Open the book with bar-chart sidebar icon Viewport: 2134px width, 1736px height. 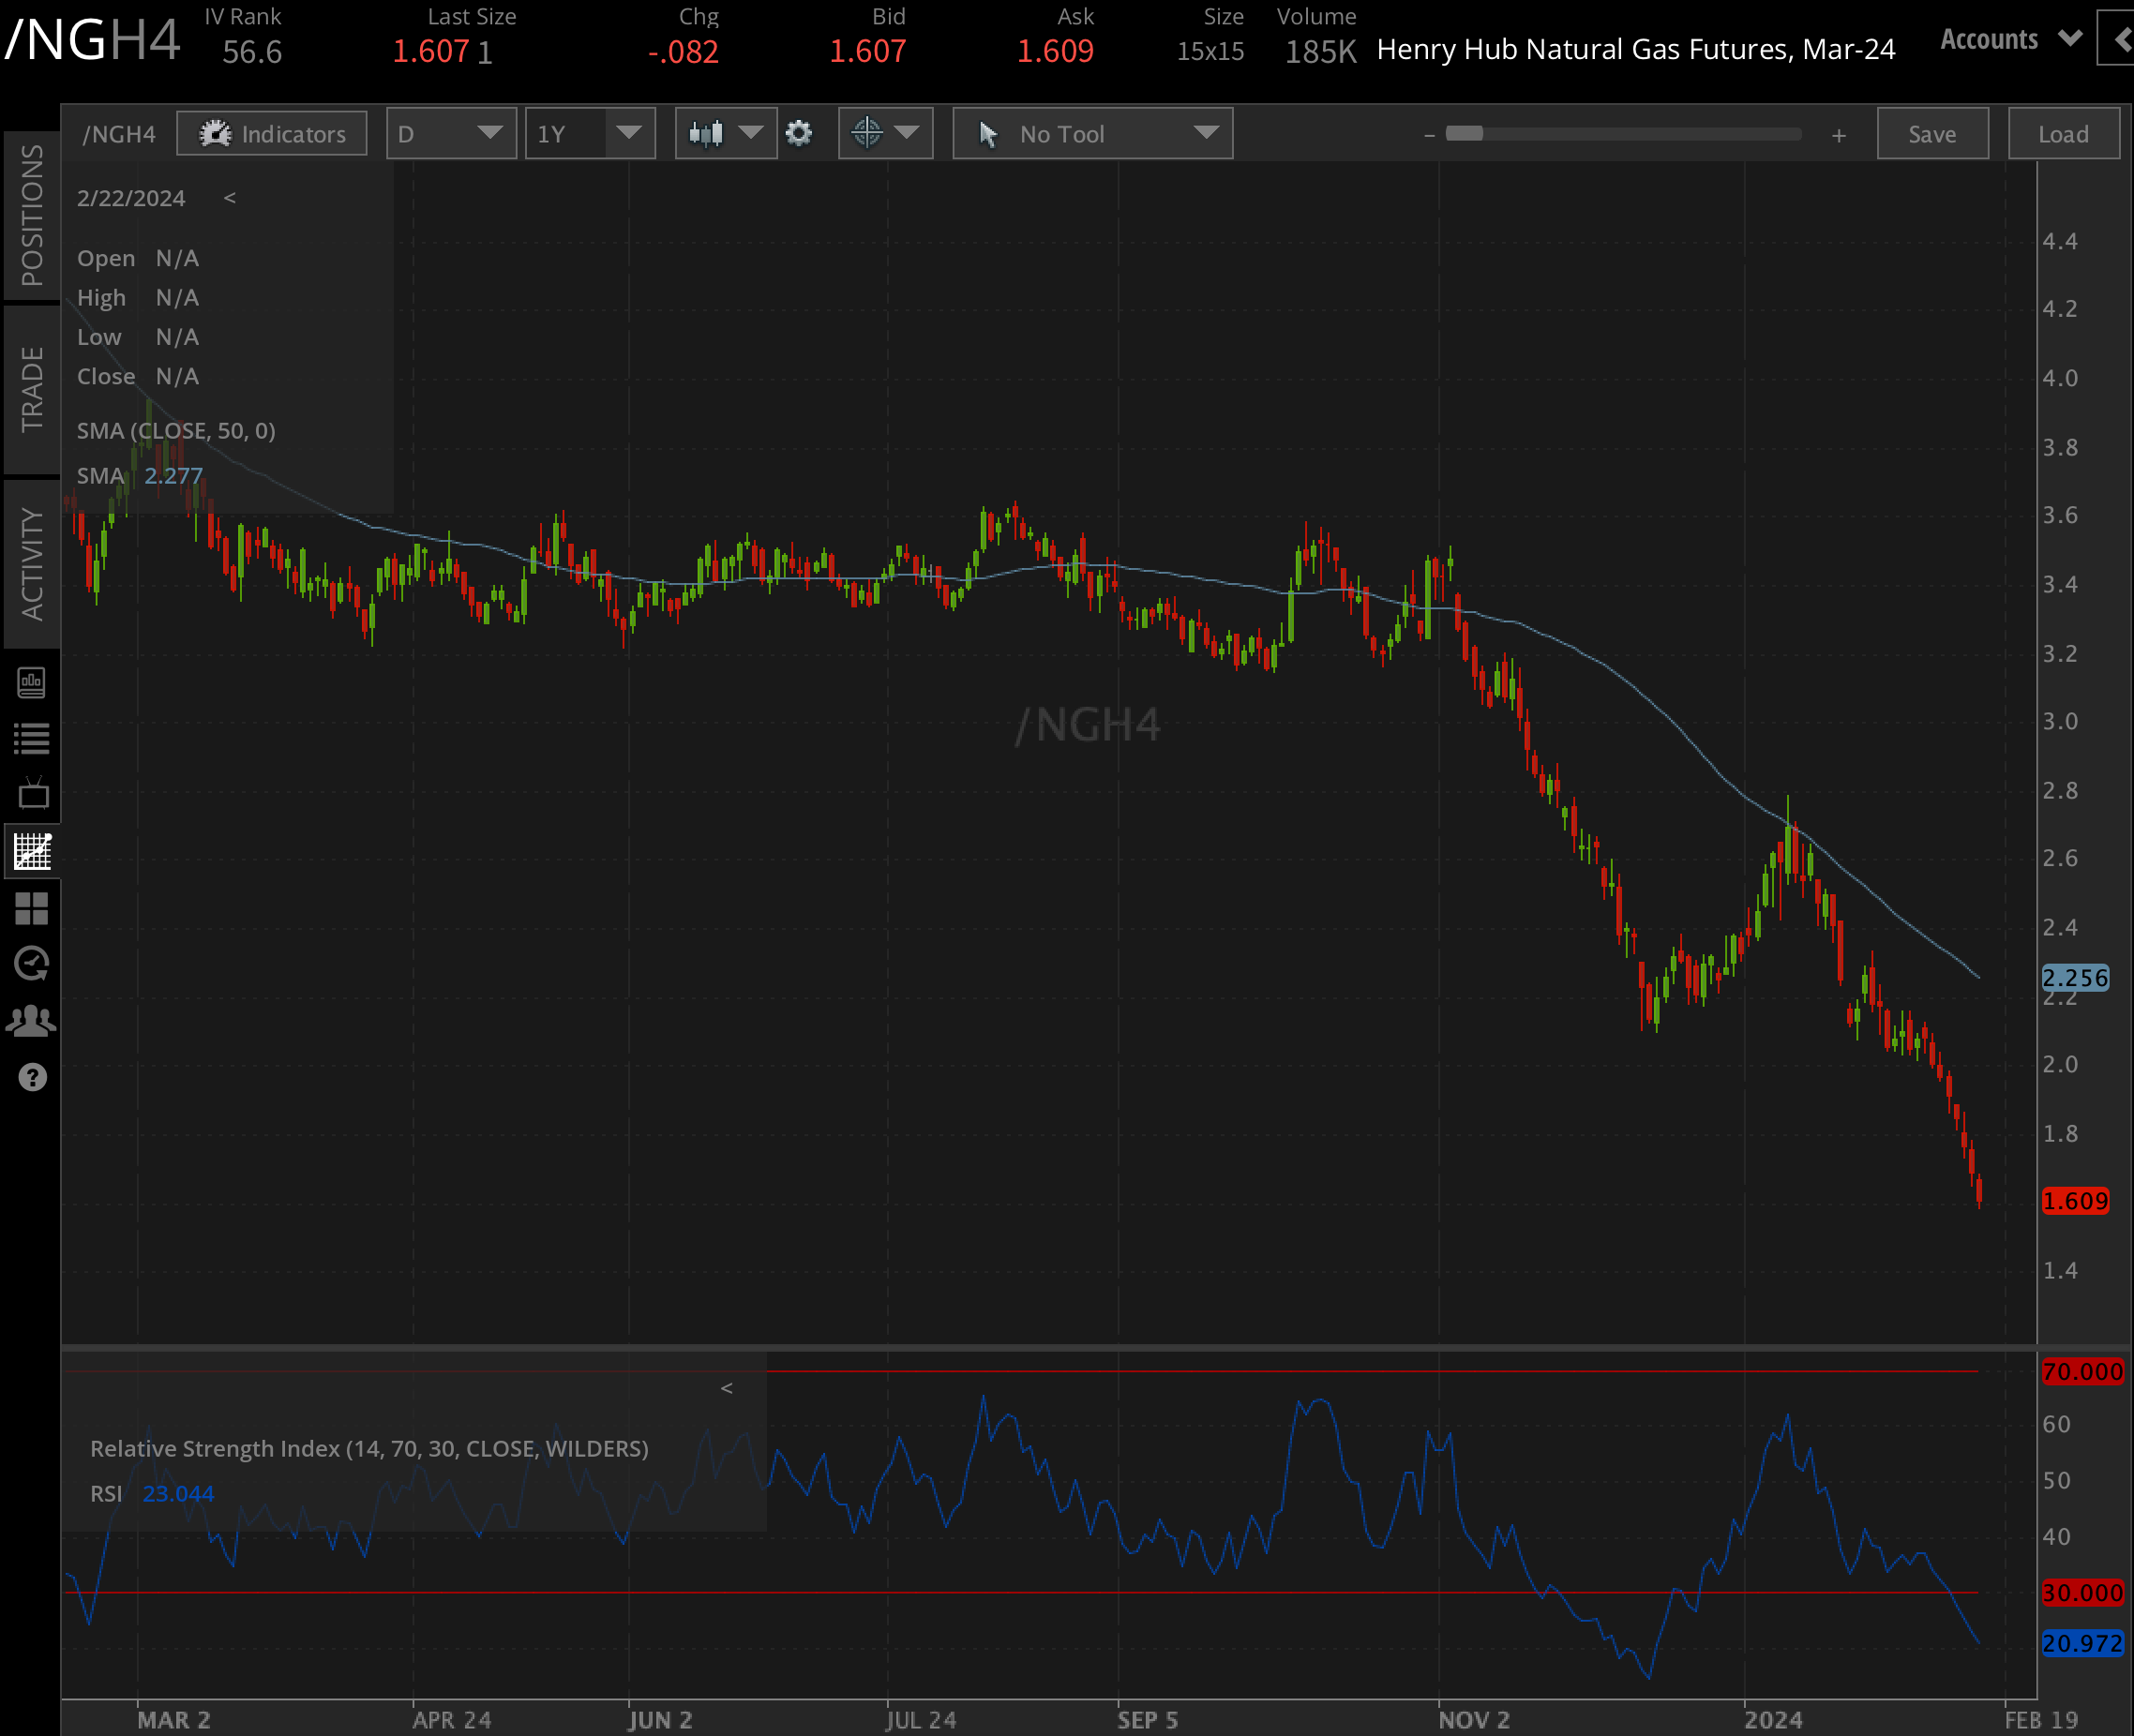tap(33, 683)
